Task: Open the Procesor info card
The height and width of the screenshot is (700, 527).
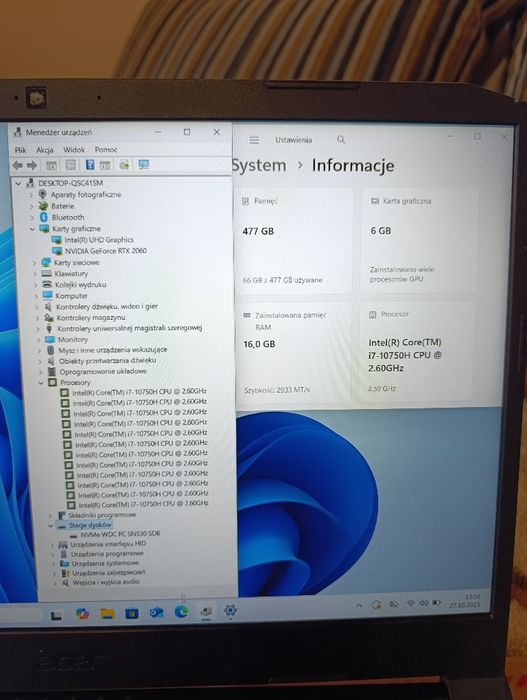Action: [x=416, y=352]
